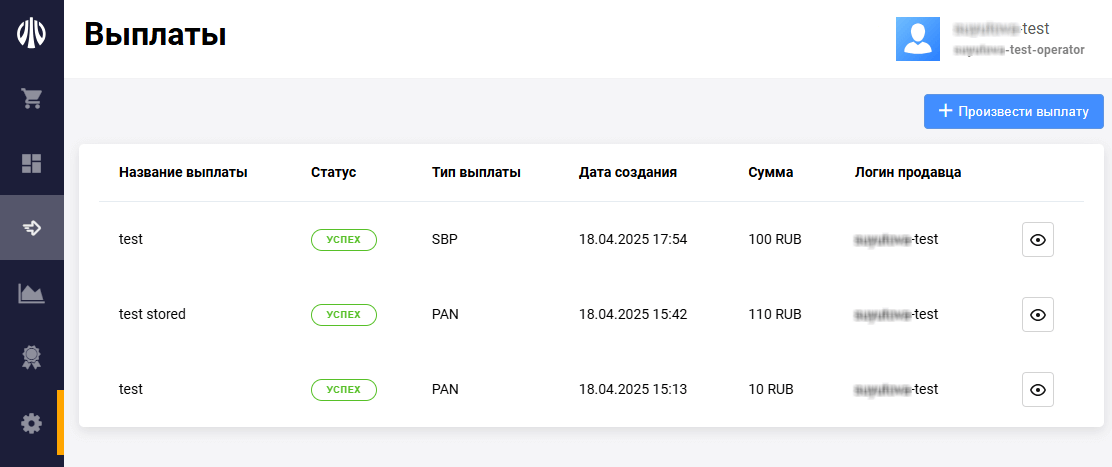View details of the 'test stored' payout
This screenshot has height=467, width=1112.
click(x=1037, y=314)
